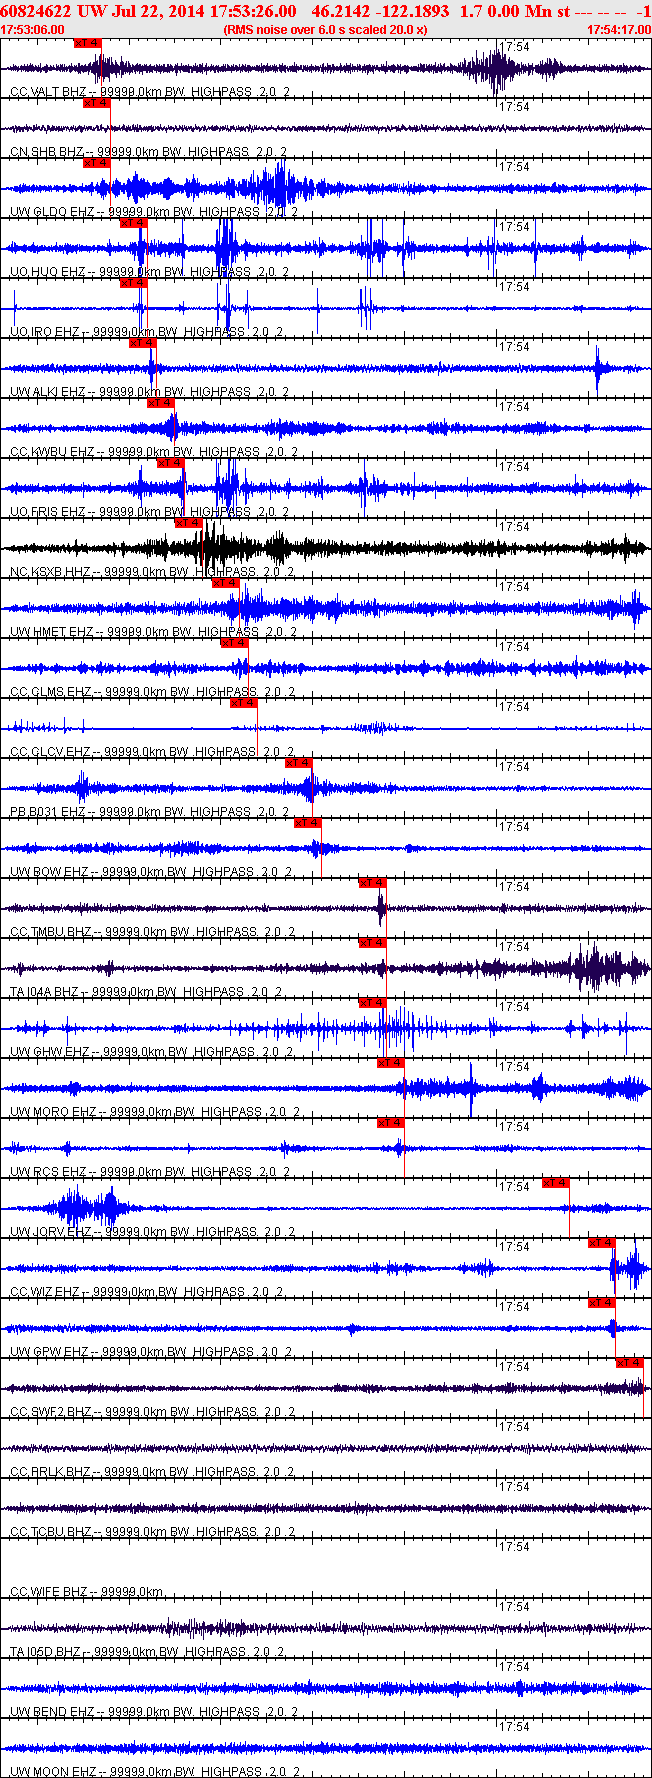Select the red pick marker on CC KWBU trace
The image size is (652, 1778).
tap(161, 403)
